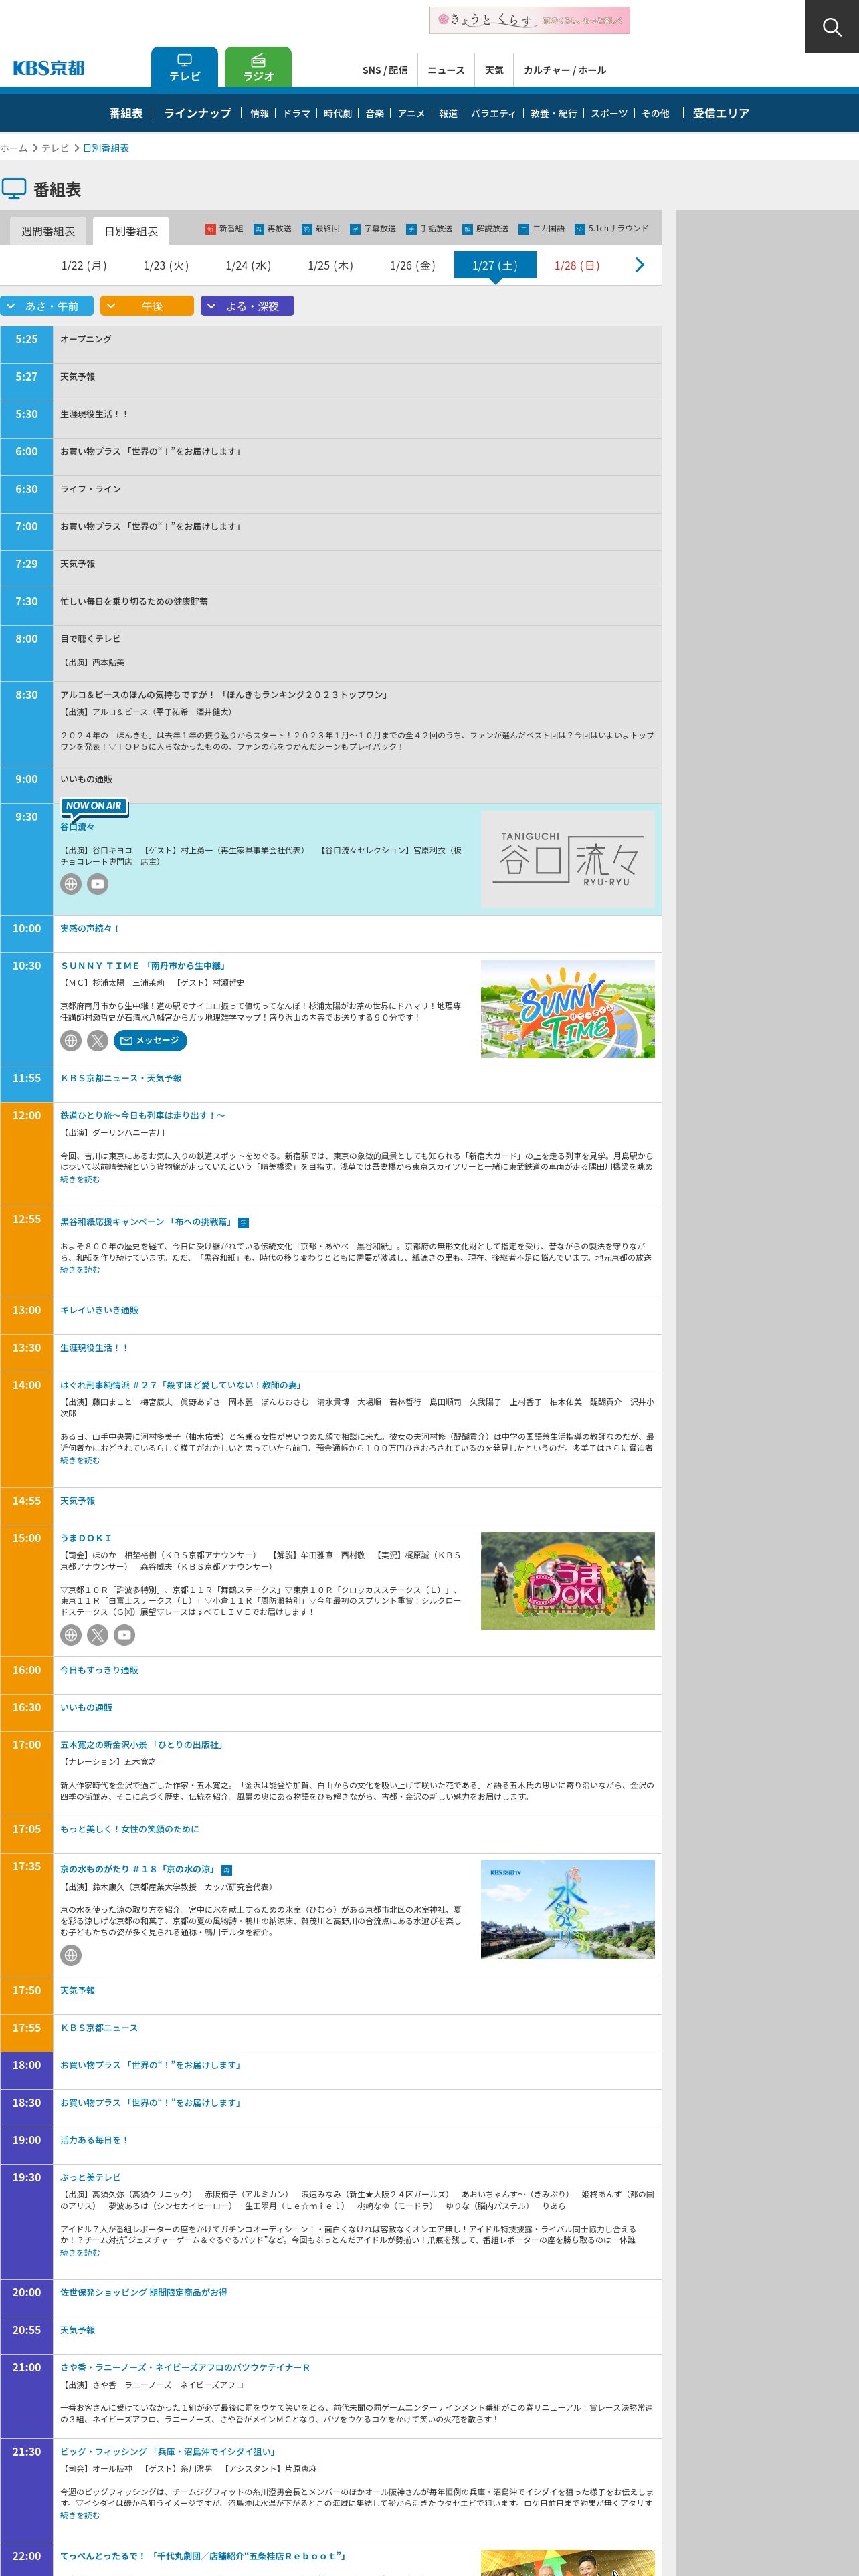Switch to the ラジオ tab
Image resolution: width=859 pixels, height=2576 pixels.
tap(258, 67)
